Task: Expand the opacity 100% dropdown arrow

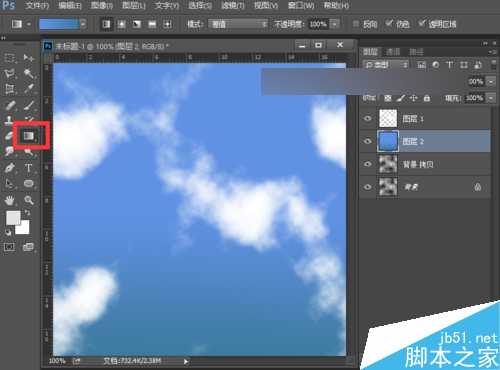Action: 335,24
